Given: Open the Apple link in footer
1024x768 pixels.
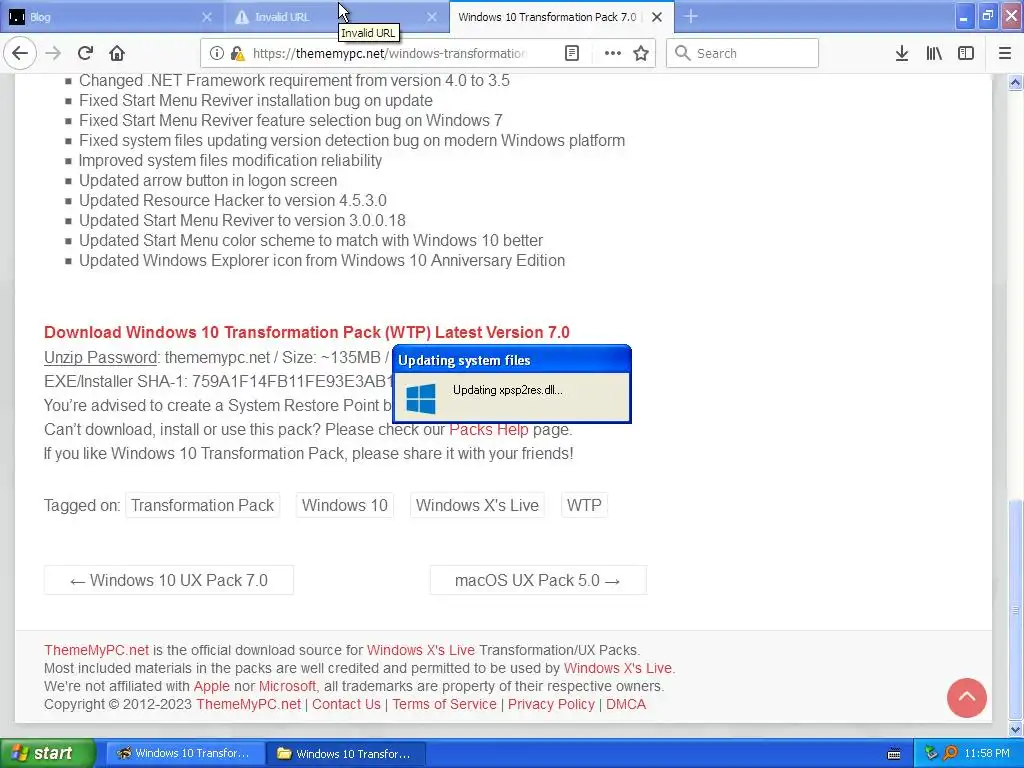Looking at the screenshot, I should tap(212, 686).
